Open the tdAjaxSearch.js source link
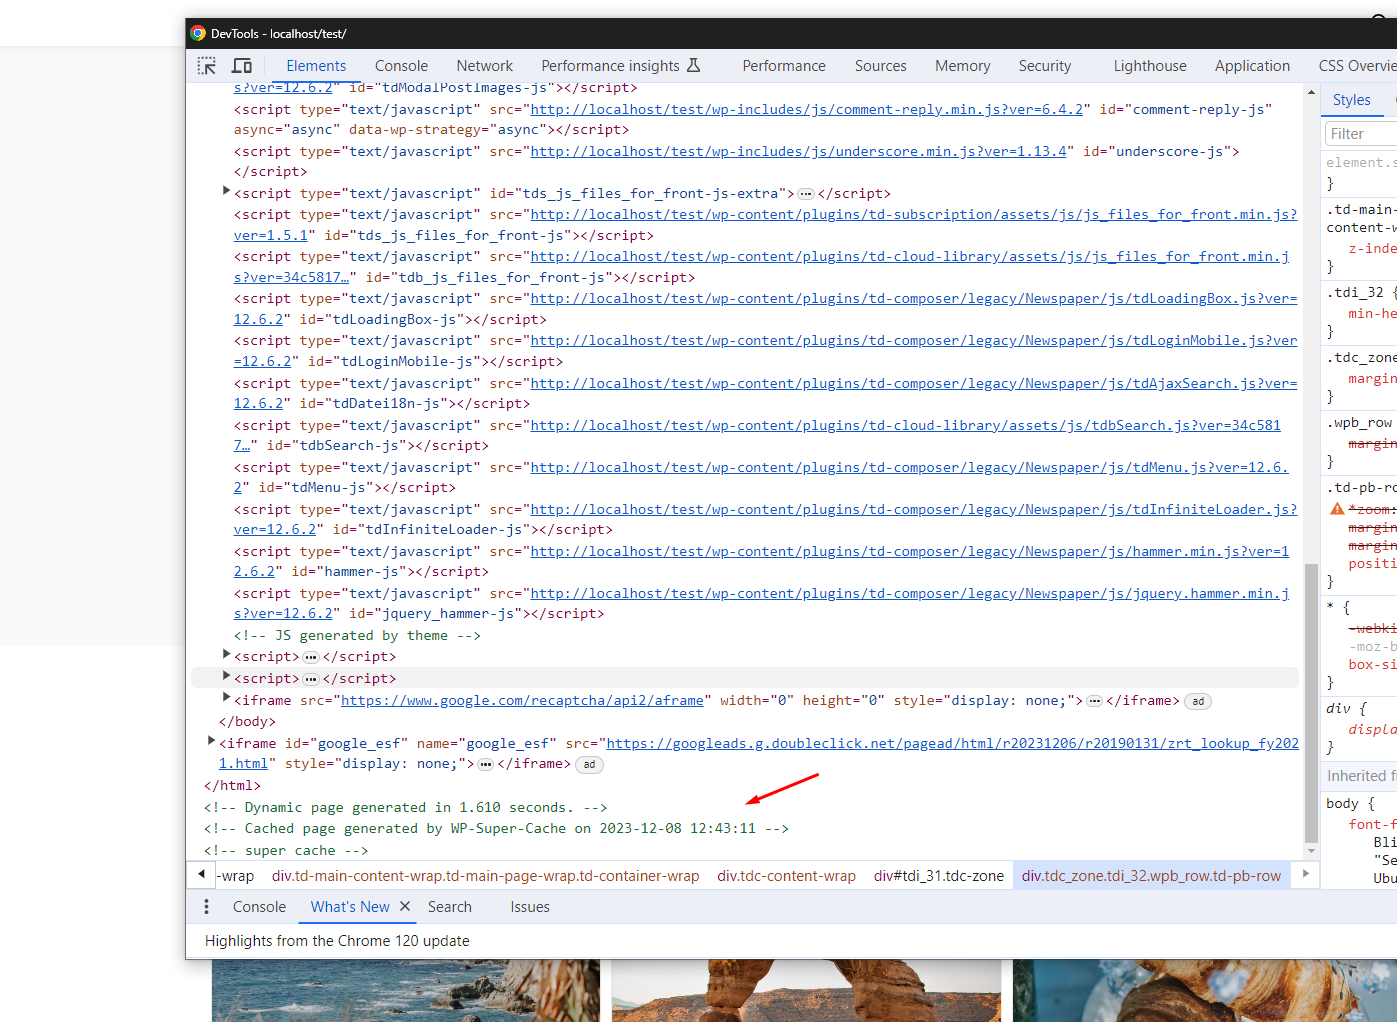The height and width of the screenshot is (1022, 1397). [765, 393]
